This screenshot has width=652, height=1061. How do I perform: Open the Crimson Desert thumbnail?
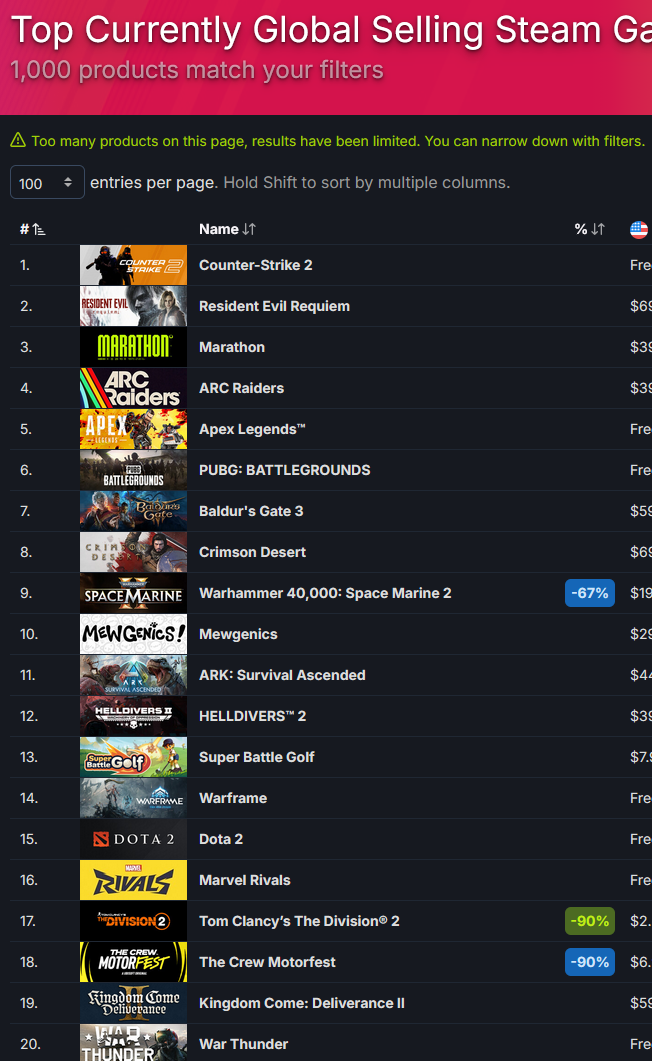pos(133,552)
